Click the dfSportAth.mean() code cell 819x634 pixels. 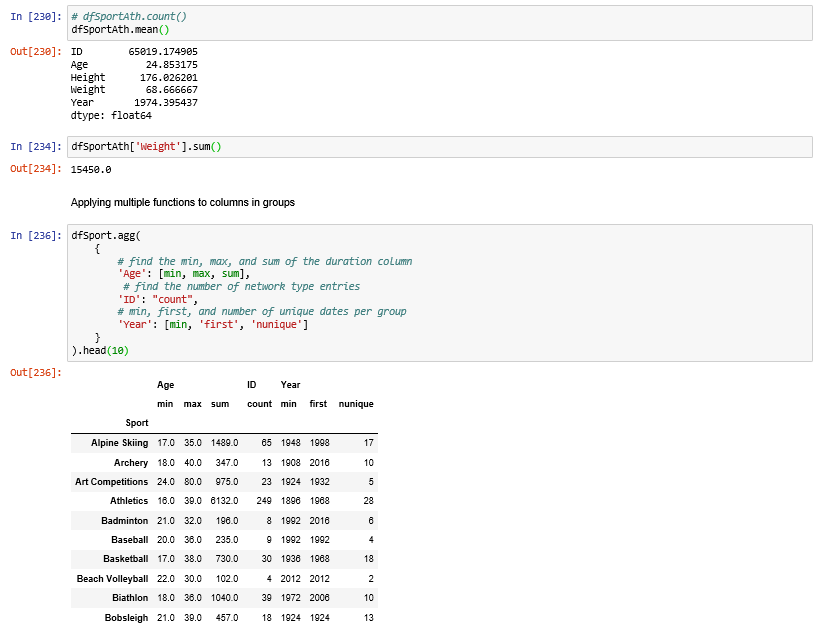(440, 24)
